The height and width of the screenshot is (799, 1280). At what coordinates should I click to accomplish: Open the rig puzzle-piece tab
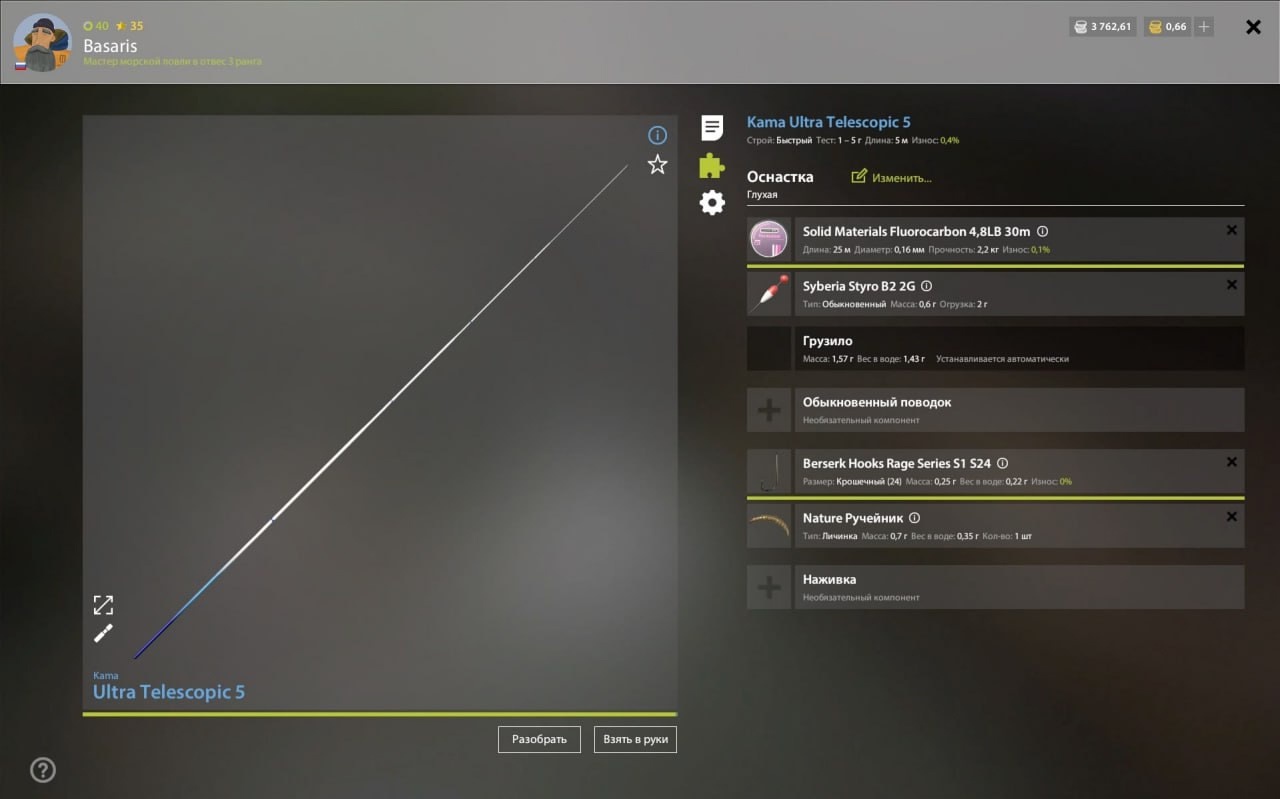point(711,165)
